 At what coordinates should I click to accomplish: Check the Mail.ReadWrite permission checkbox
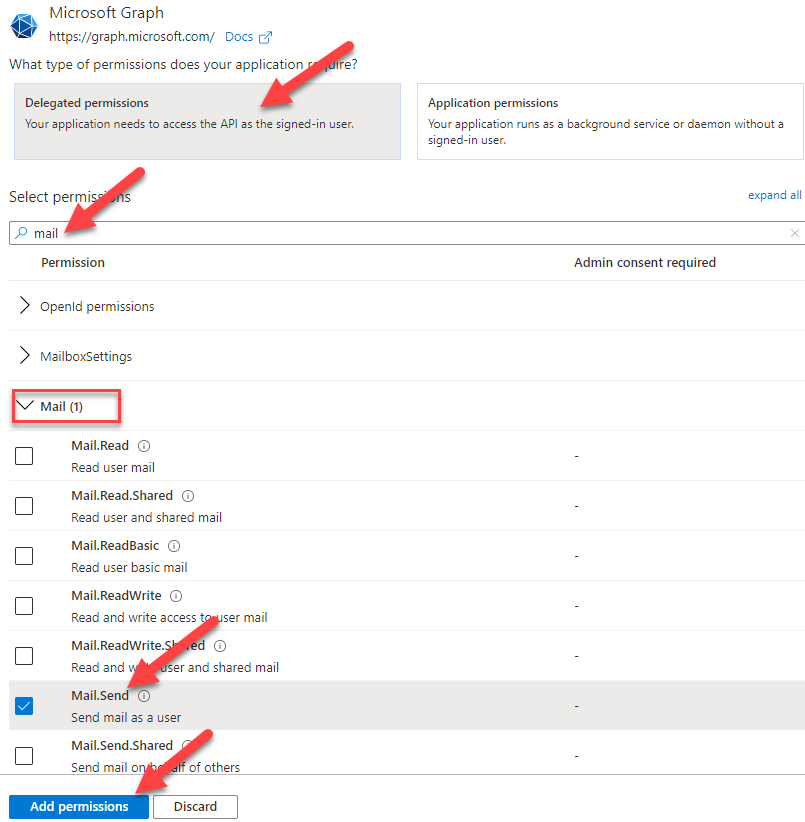click(24, 606)
